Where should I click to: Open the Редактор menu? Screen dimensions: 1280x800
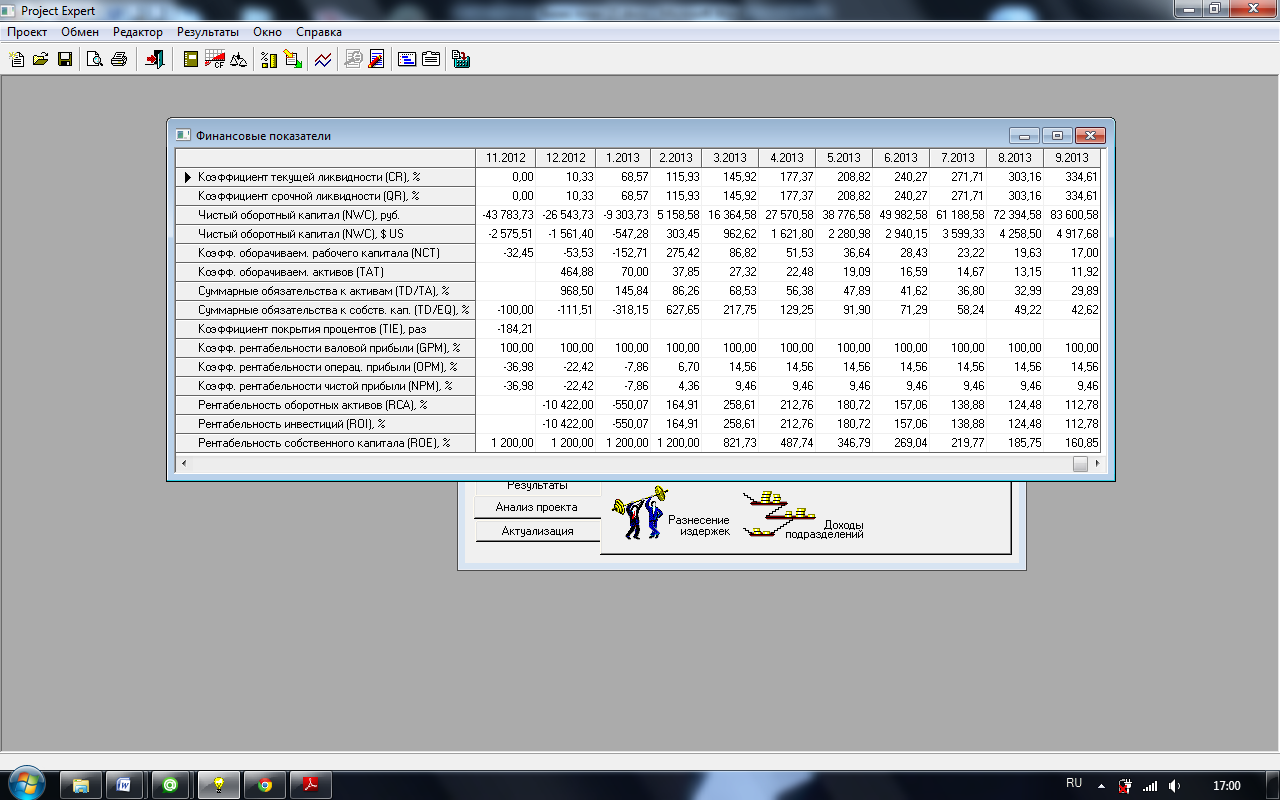point(138,32)
